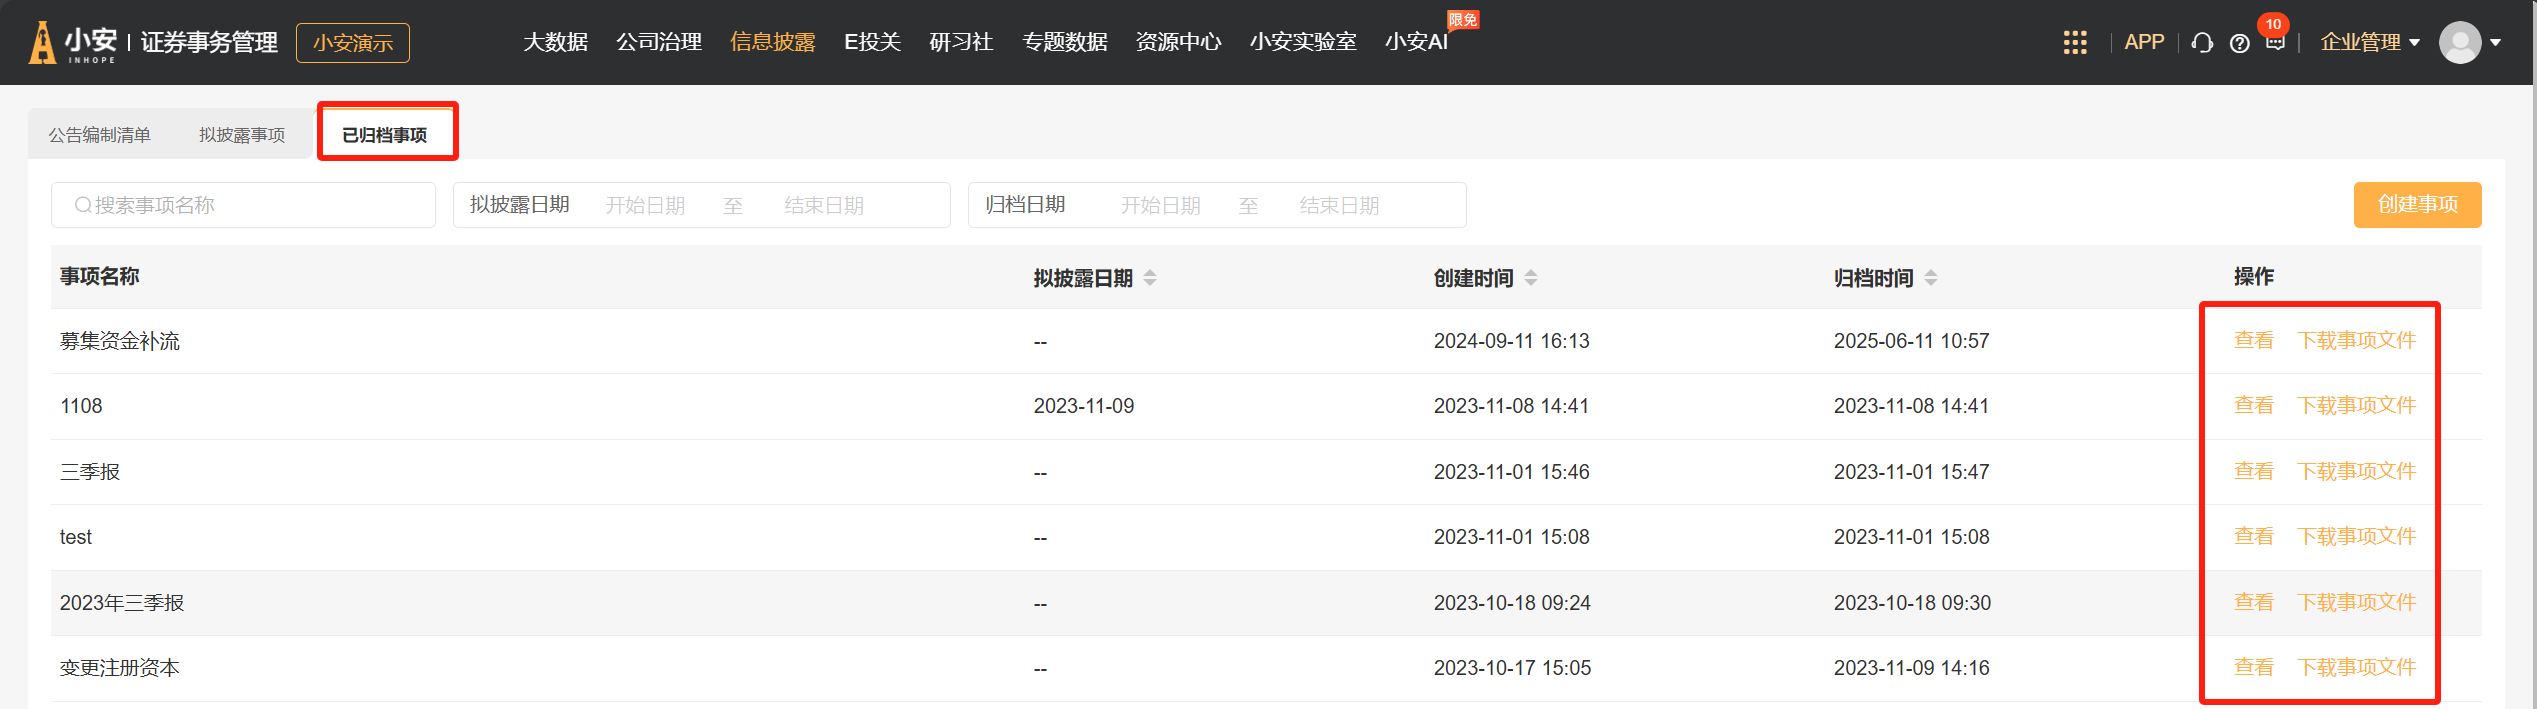Viewport: 2537px width, 709px height.
Task: Expand the dropdown arrow beside avatar
Action: pyautogui.click(x=2496, y=42)
